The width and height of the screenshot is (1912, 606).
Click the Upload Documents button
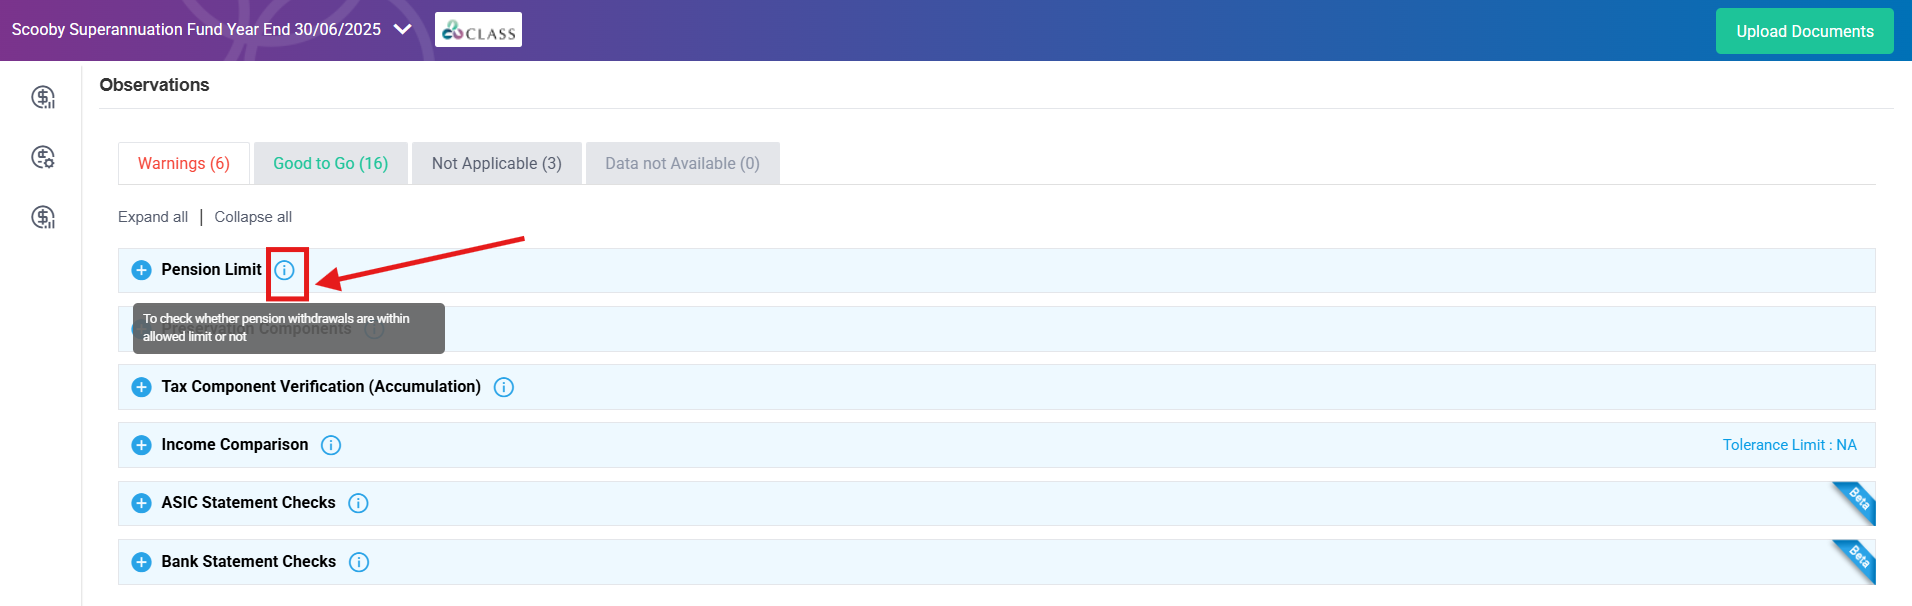[1805, 31]
